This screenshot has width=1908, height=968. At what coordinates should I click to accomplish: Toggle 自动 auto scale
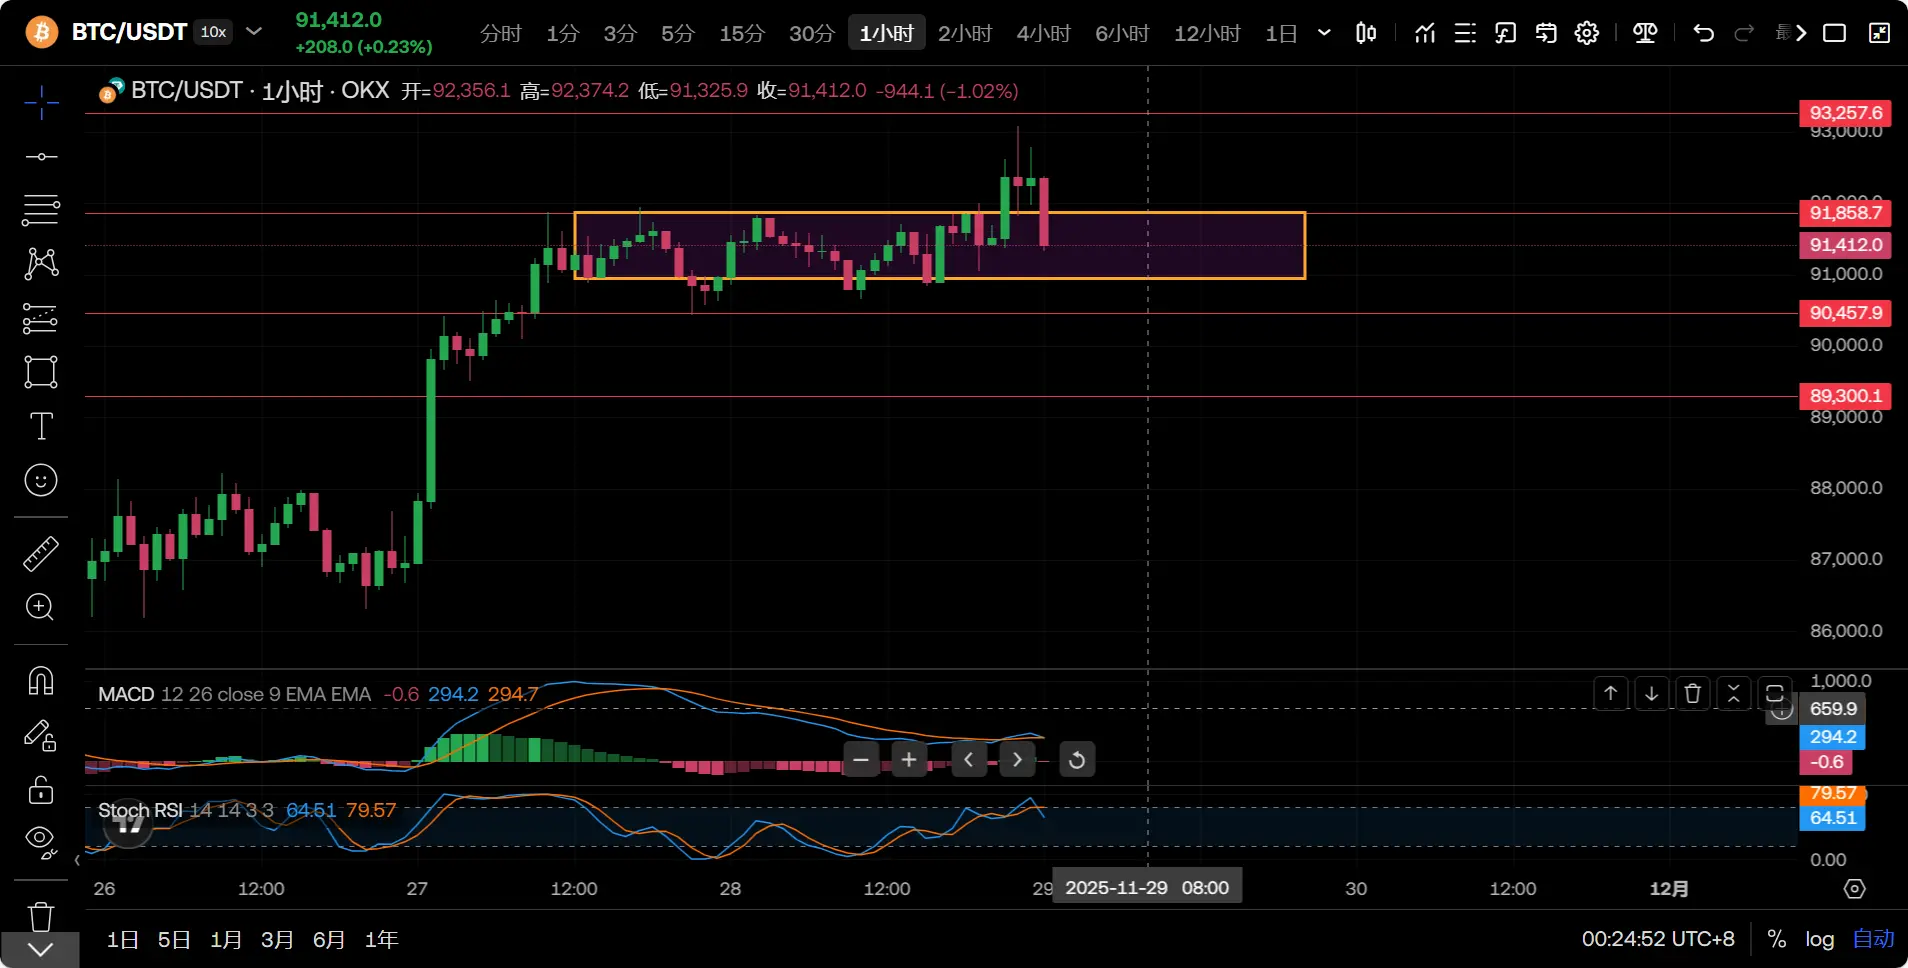[x=1873, y=939]
